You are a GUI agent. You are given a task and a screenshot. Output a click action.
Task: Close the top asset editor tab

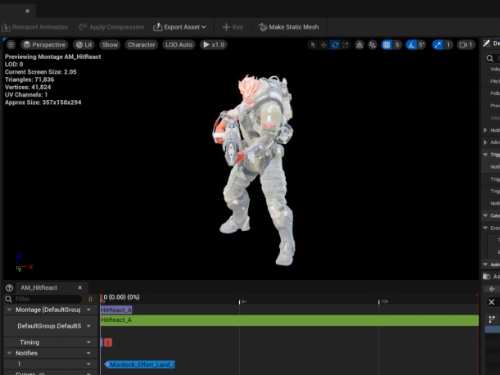pos(27,11)
